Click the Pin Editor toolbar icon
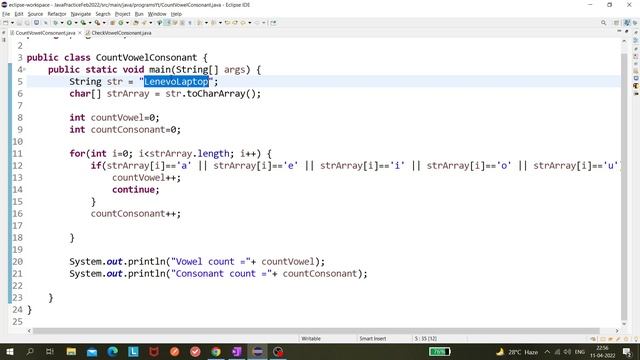This screenshot has height=360, width=640. pyautogui.click(x=273, y=23)
